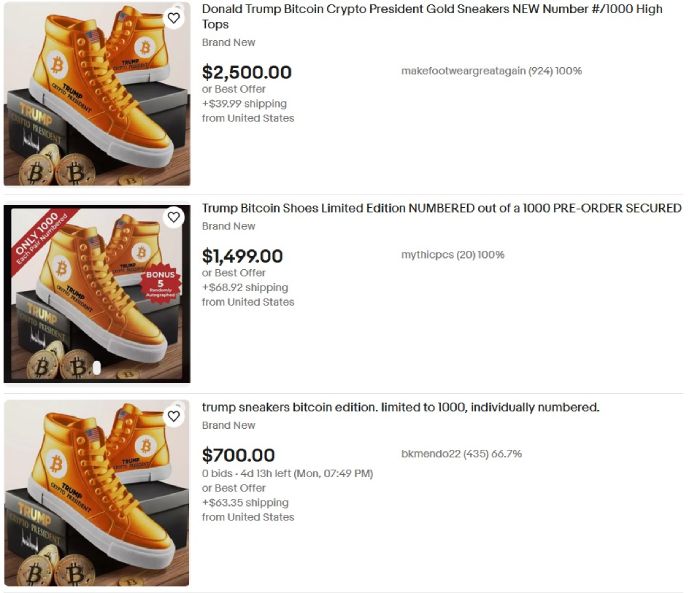Open "trump sneakers bitcoin edition" listing title

400,407
